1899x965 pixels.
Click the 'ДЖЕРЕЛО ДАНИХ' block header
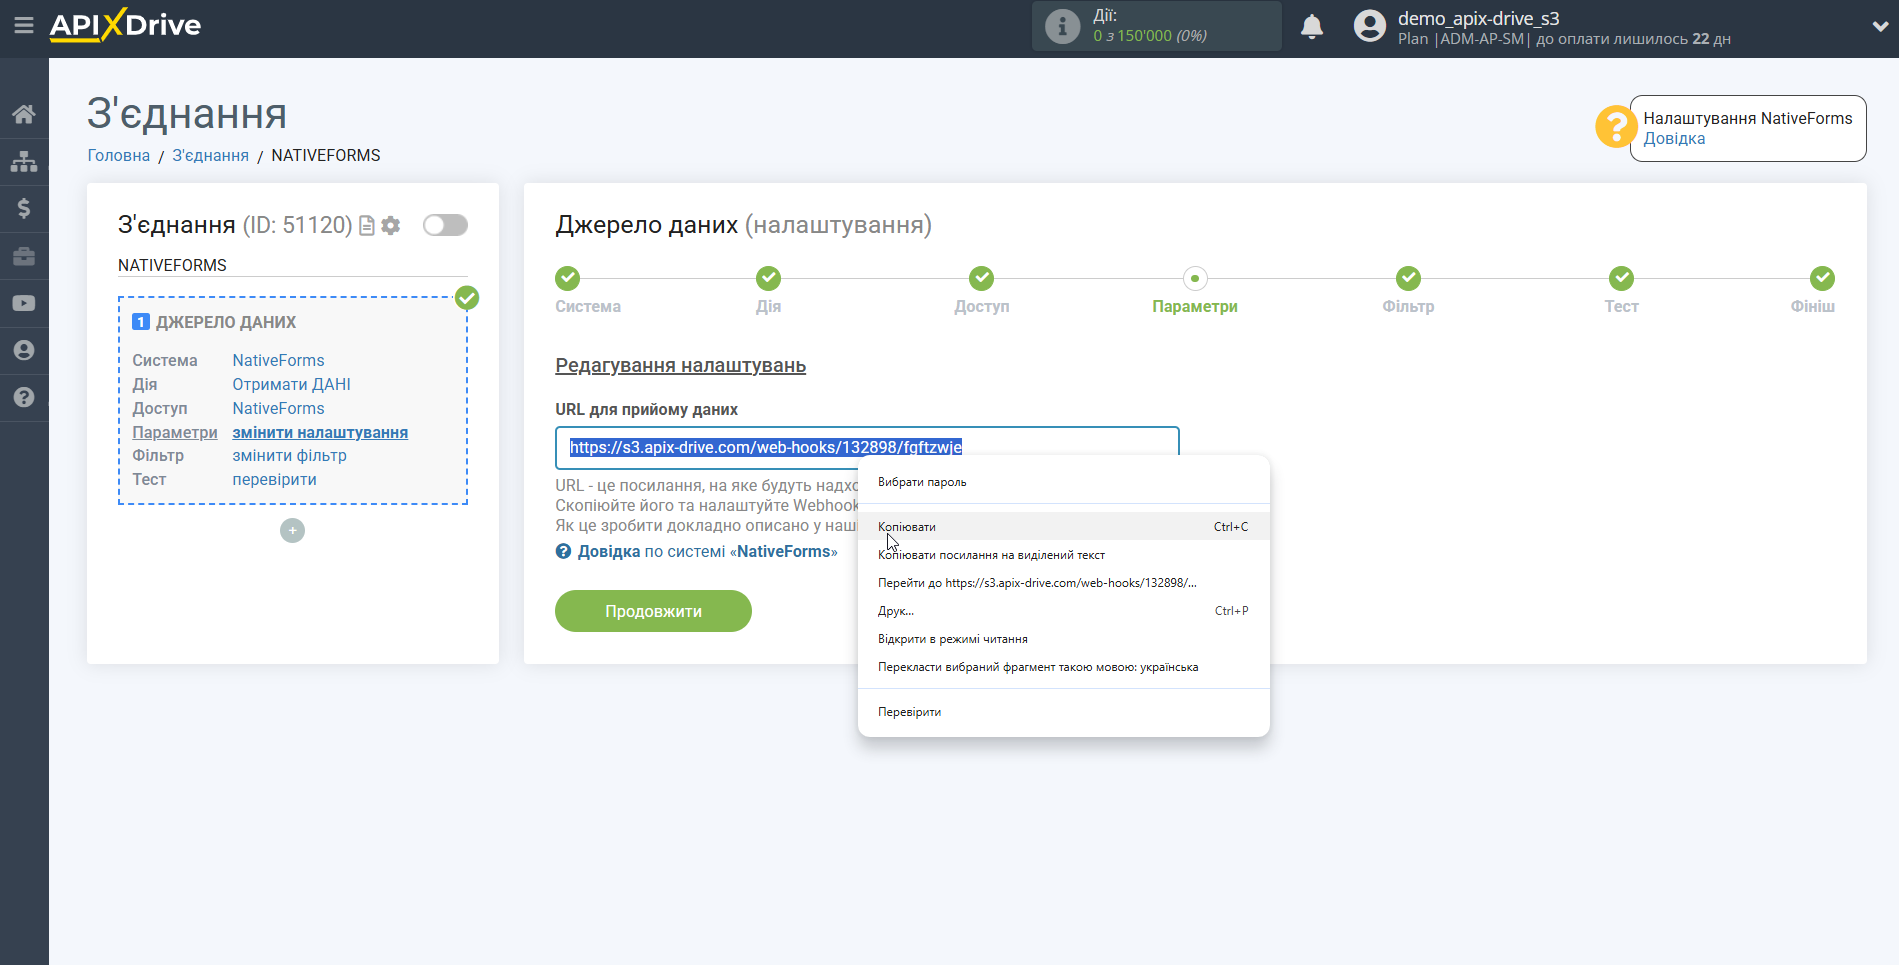click(226, 322)
